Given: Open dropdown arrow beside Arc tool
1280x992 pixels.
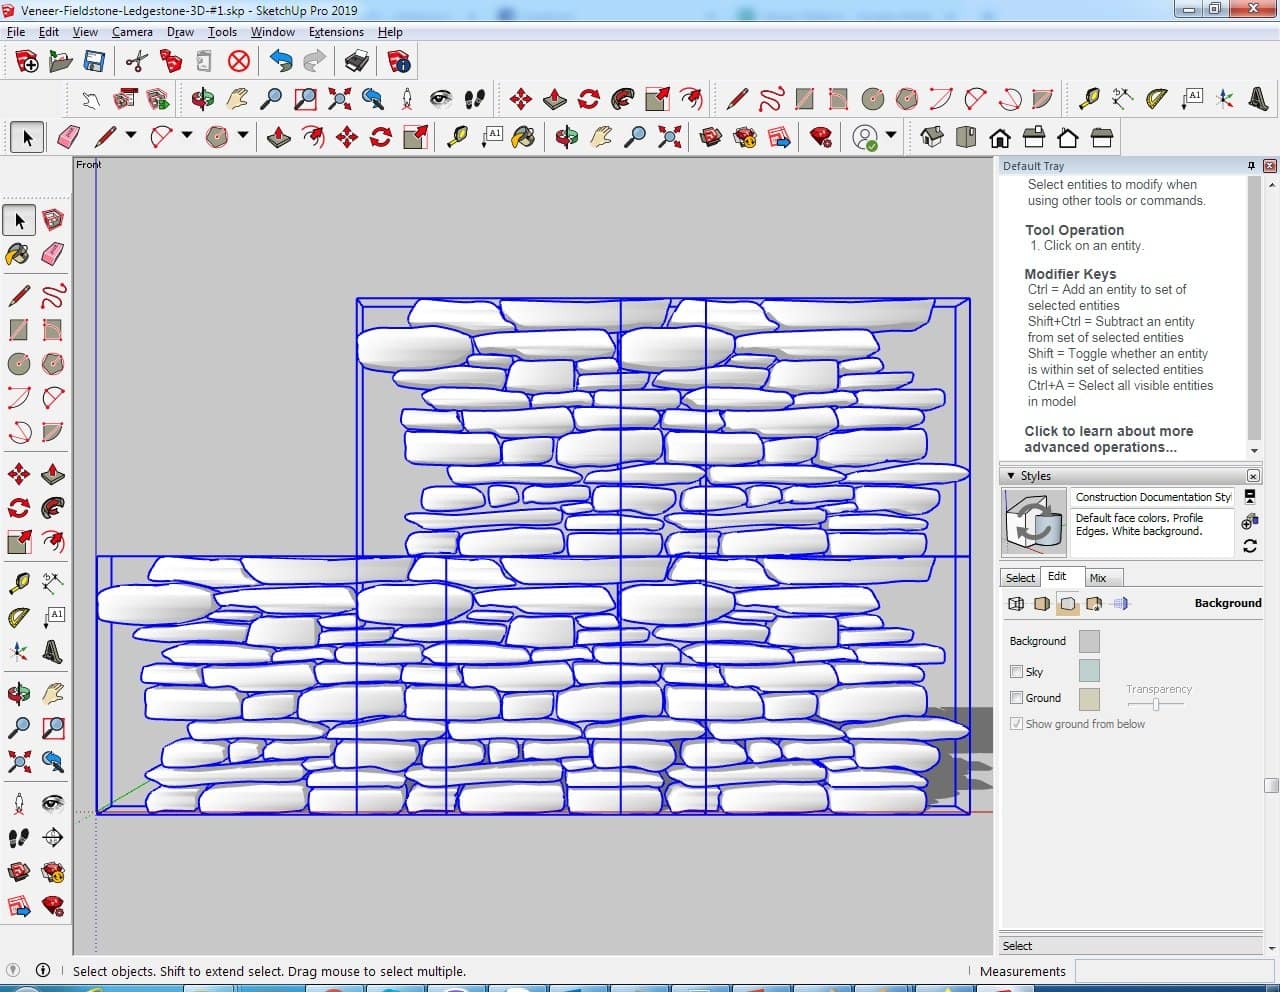Looking at the screenshot, I should [187, 136].
